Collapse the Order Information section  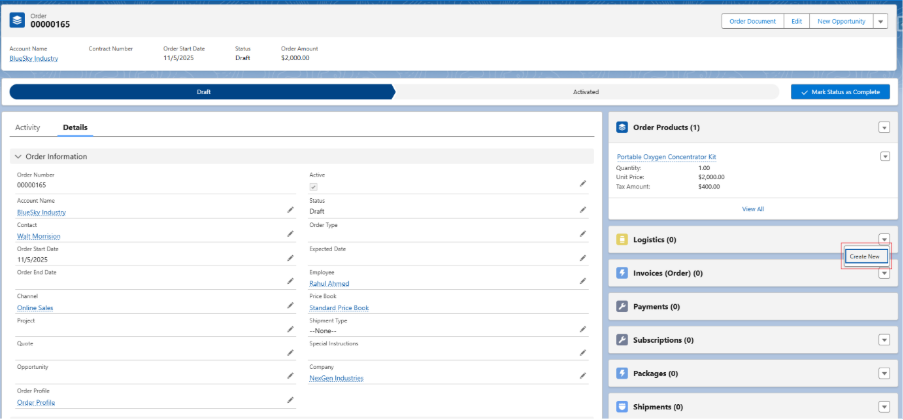[x=18, y=157]
